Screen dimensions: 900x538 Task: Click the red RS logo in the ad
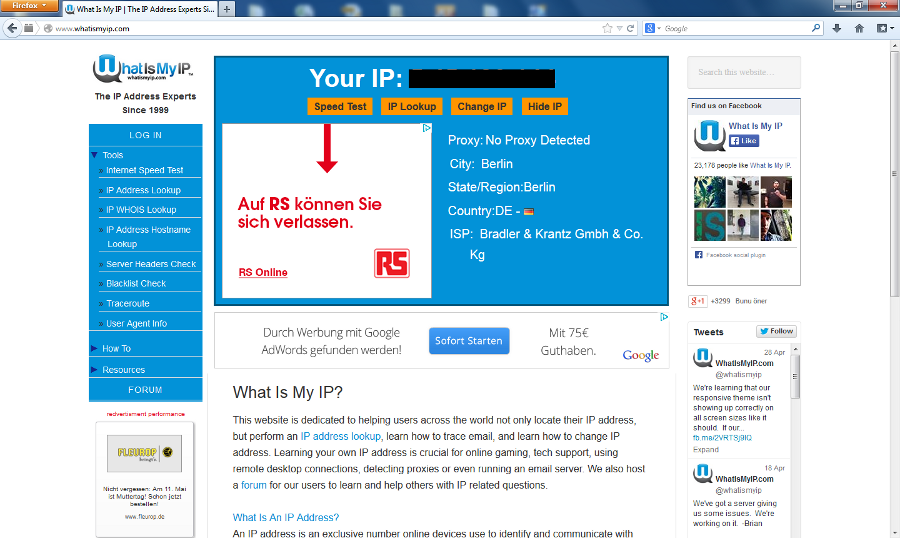391,264
